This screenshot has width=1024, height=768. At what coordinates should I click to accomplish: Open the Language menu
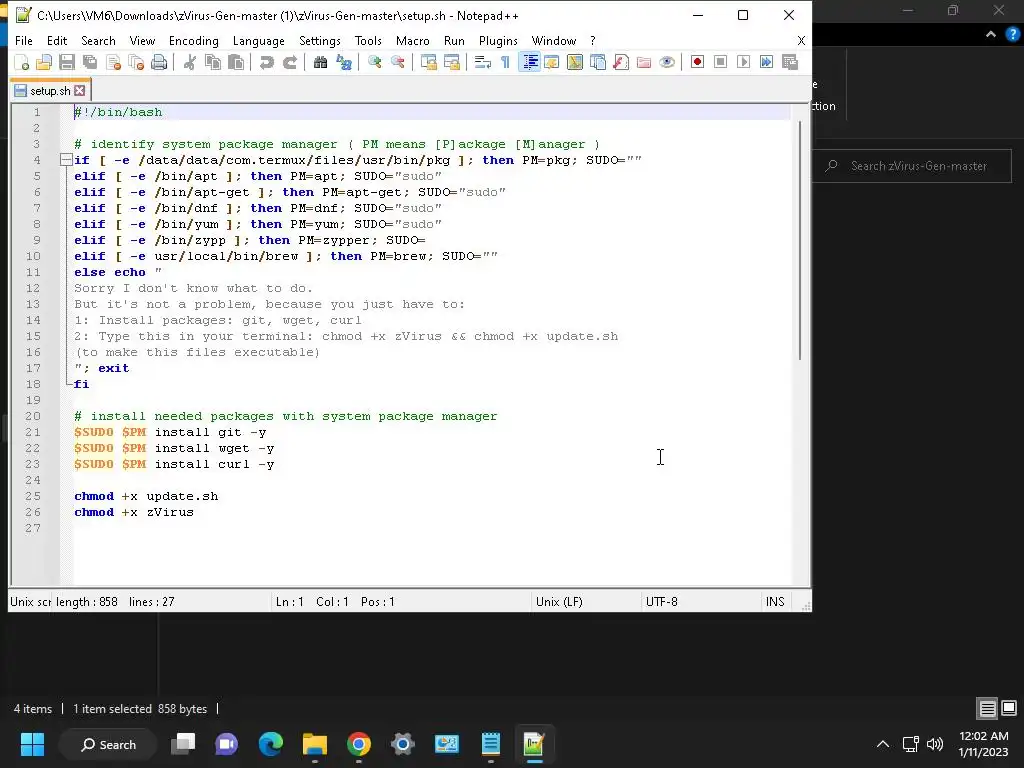click(x=259, y=40)
